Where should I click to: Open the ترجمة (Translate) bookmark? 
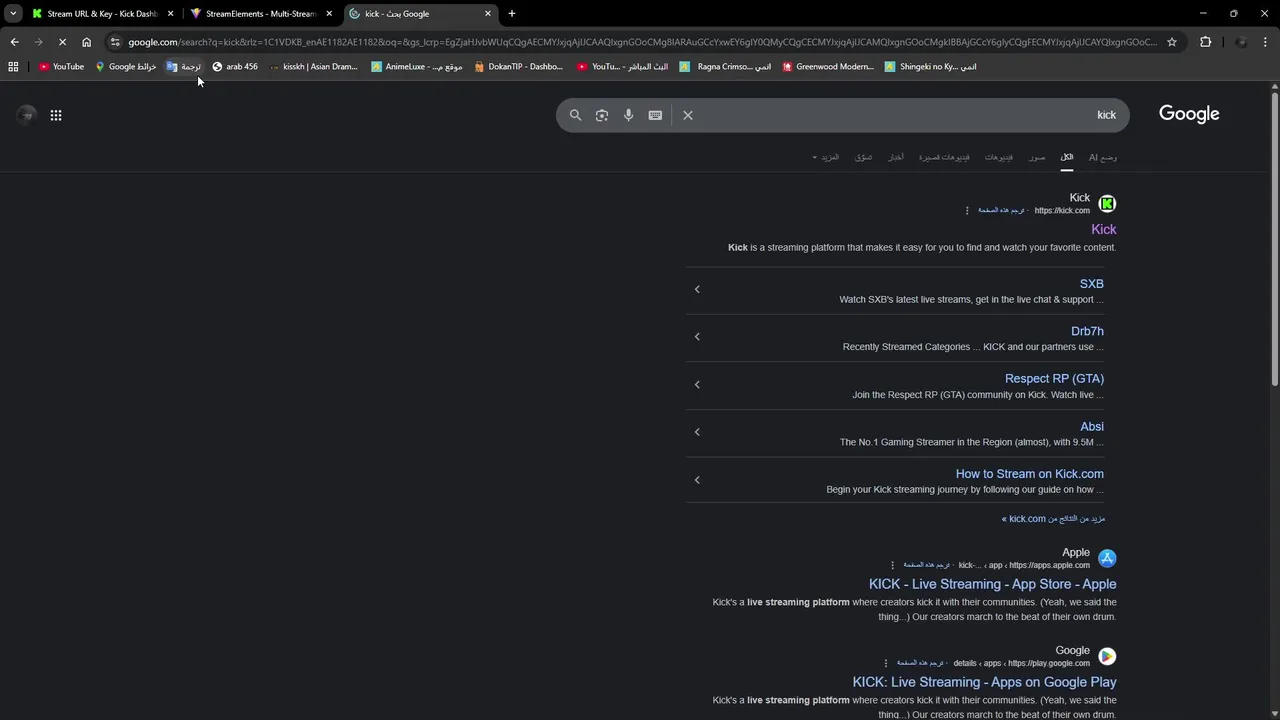184,67
